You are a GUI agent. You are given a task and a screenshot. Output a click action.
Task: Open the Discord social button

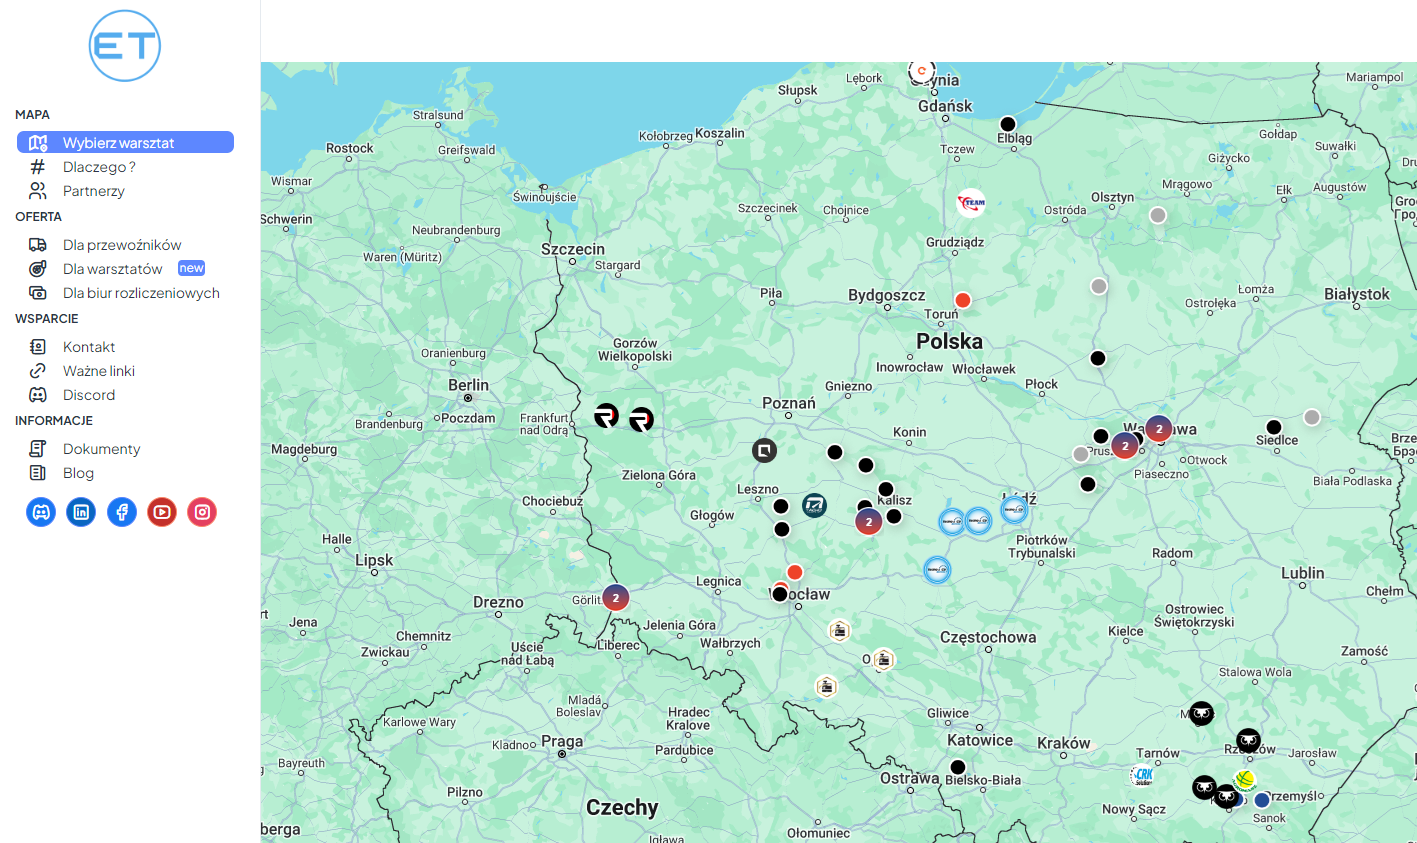click(x=41, y=512)
